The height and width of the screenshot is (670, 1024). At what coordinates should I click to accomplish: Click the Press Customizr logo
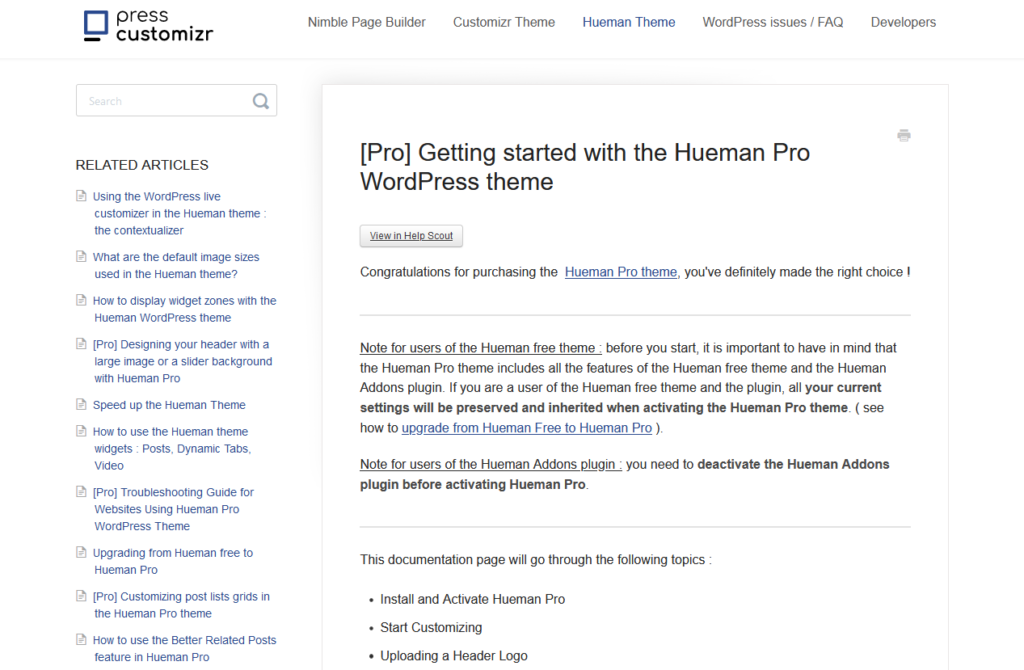coord(148,26)
